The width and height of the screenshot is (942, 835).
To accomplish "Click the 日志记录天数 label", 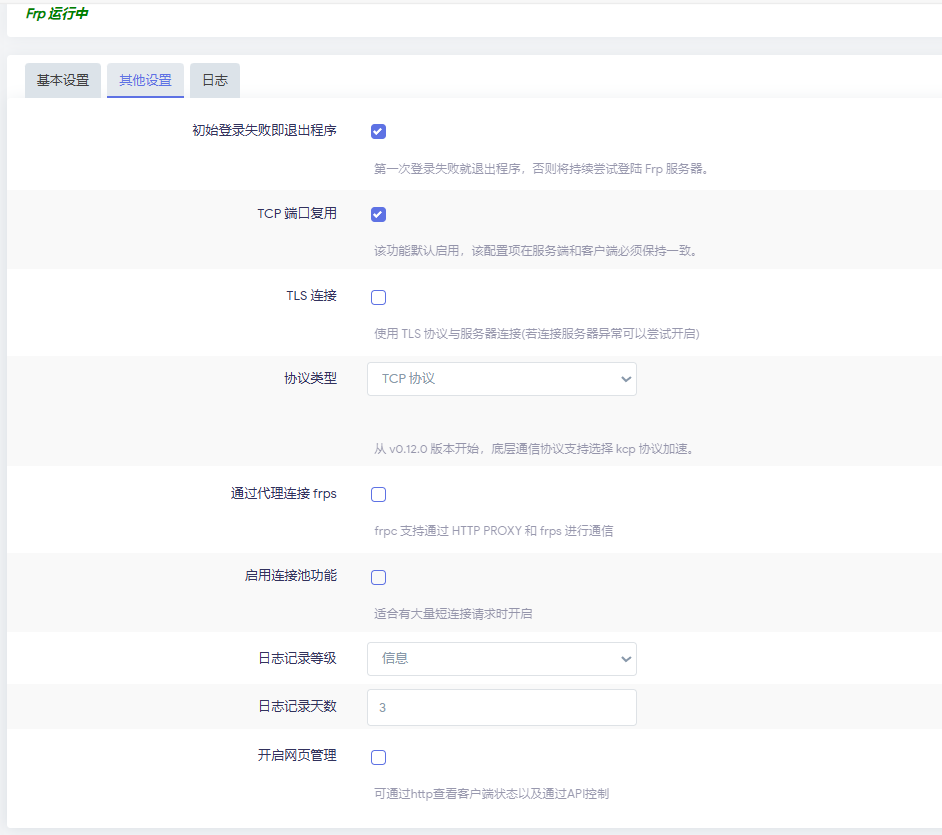I will (x=297, y=706).
